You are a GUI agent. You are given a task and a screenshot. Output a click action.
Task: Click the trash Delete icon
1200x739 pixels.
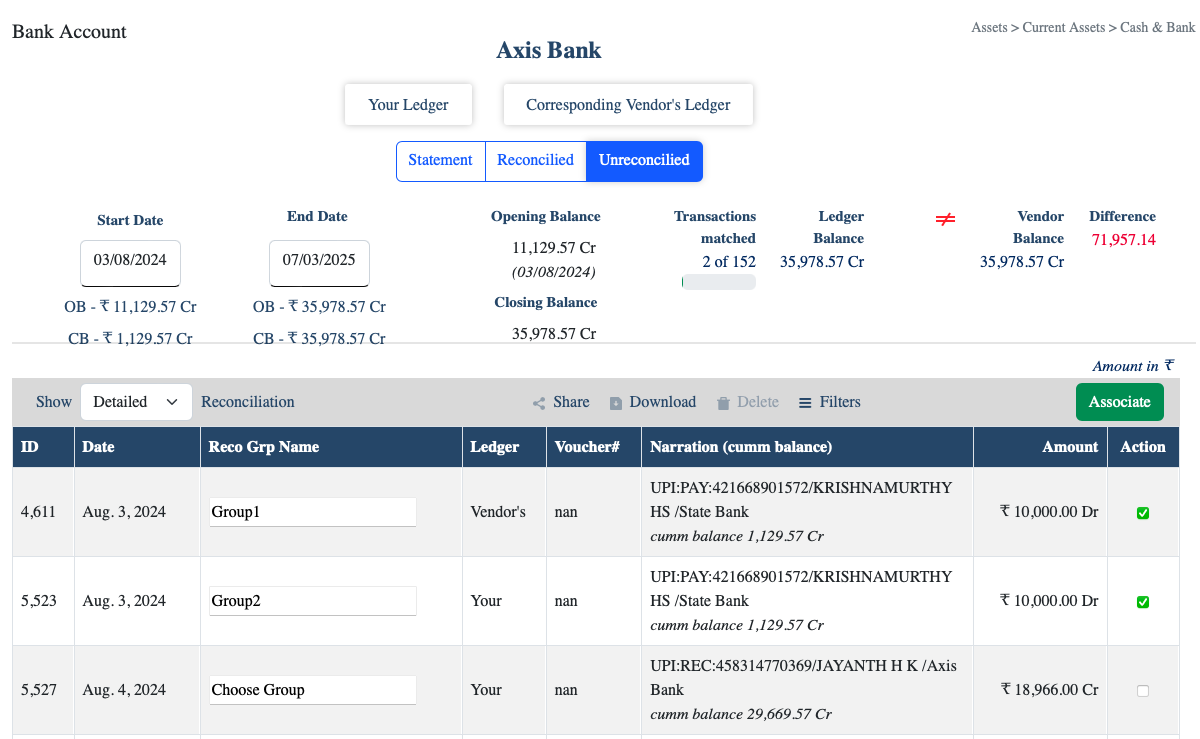coord(723,403)
